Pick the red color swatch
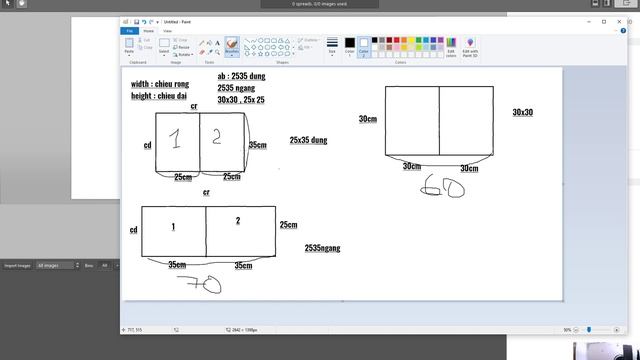 point(397,40)
